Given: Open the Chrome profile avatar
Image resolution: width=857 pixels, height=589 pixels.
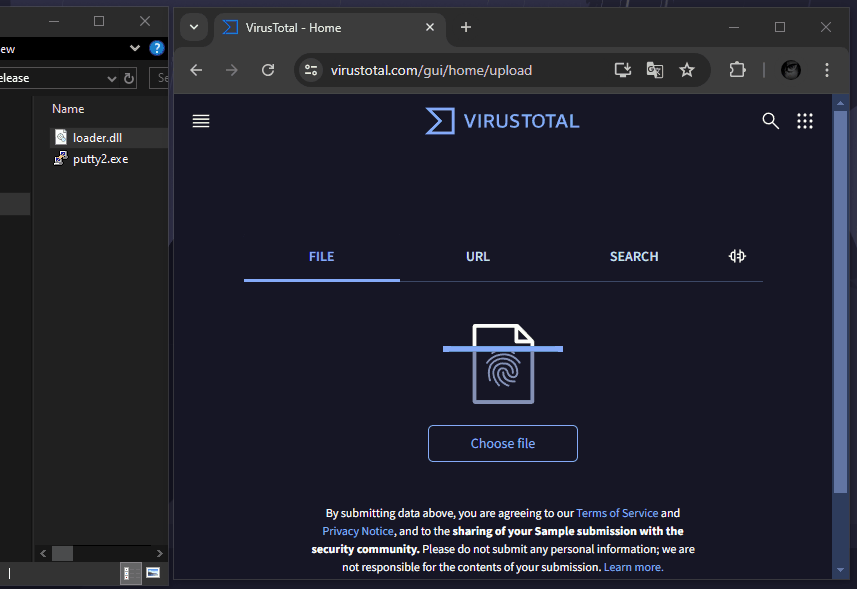Looking at the screenshot, I should coord(791,70).
